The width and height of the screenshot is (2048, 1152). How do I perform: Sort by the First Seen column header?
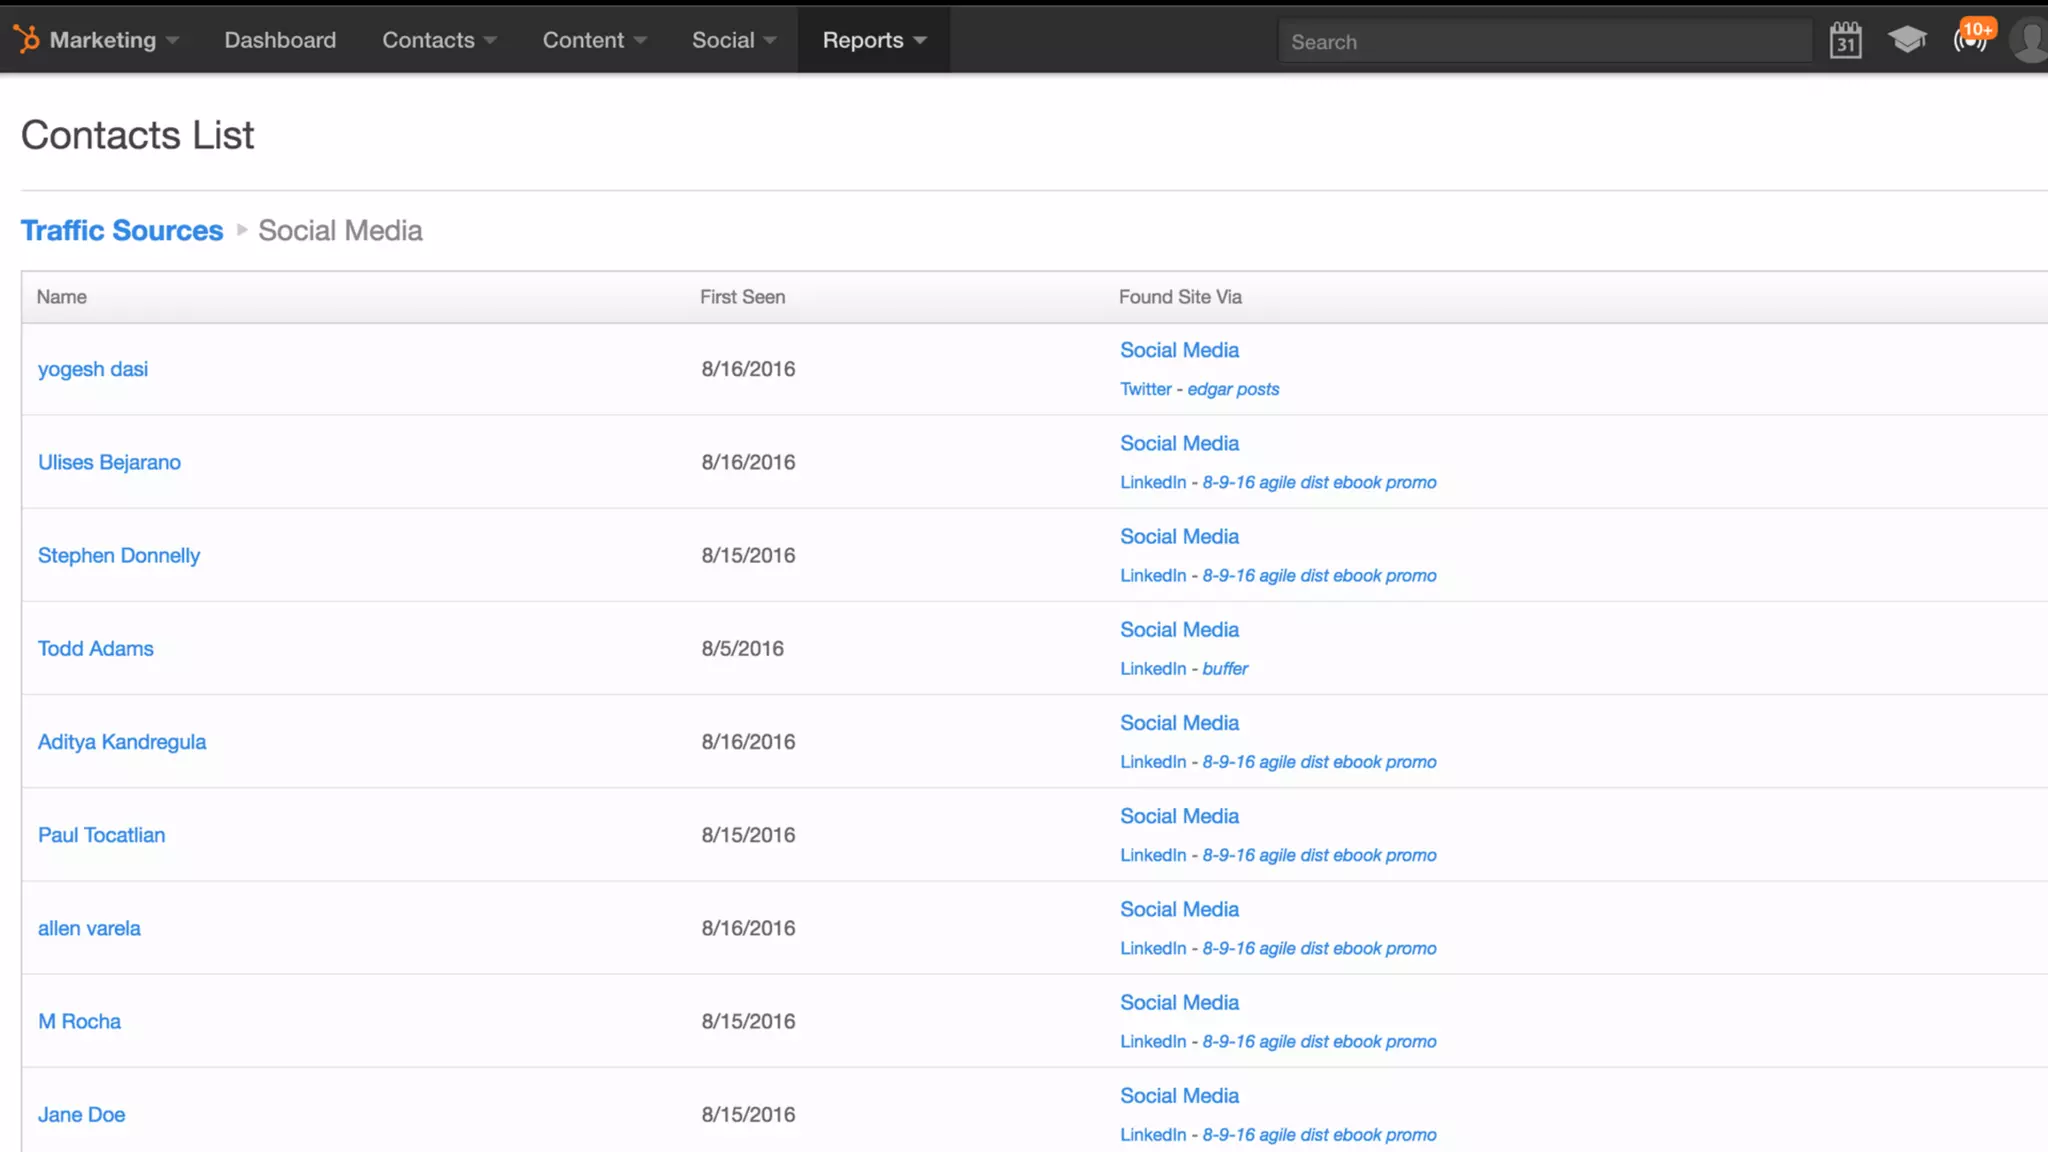(x=742, y=297)
